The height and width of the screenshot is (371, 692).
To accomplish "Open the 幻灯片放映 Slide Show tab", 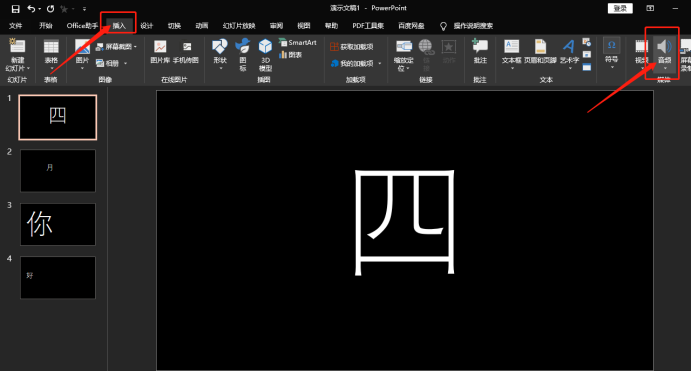I will click(x=239, y=26).
